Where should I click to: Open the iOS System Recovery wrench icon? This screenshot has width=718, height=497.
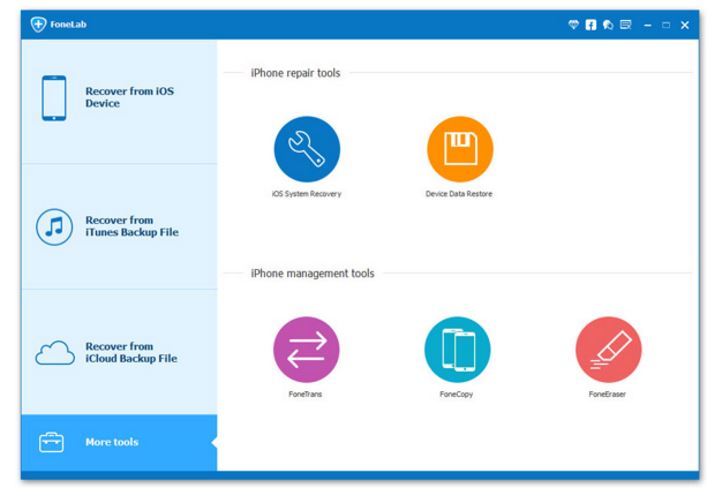coord(307,149)
